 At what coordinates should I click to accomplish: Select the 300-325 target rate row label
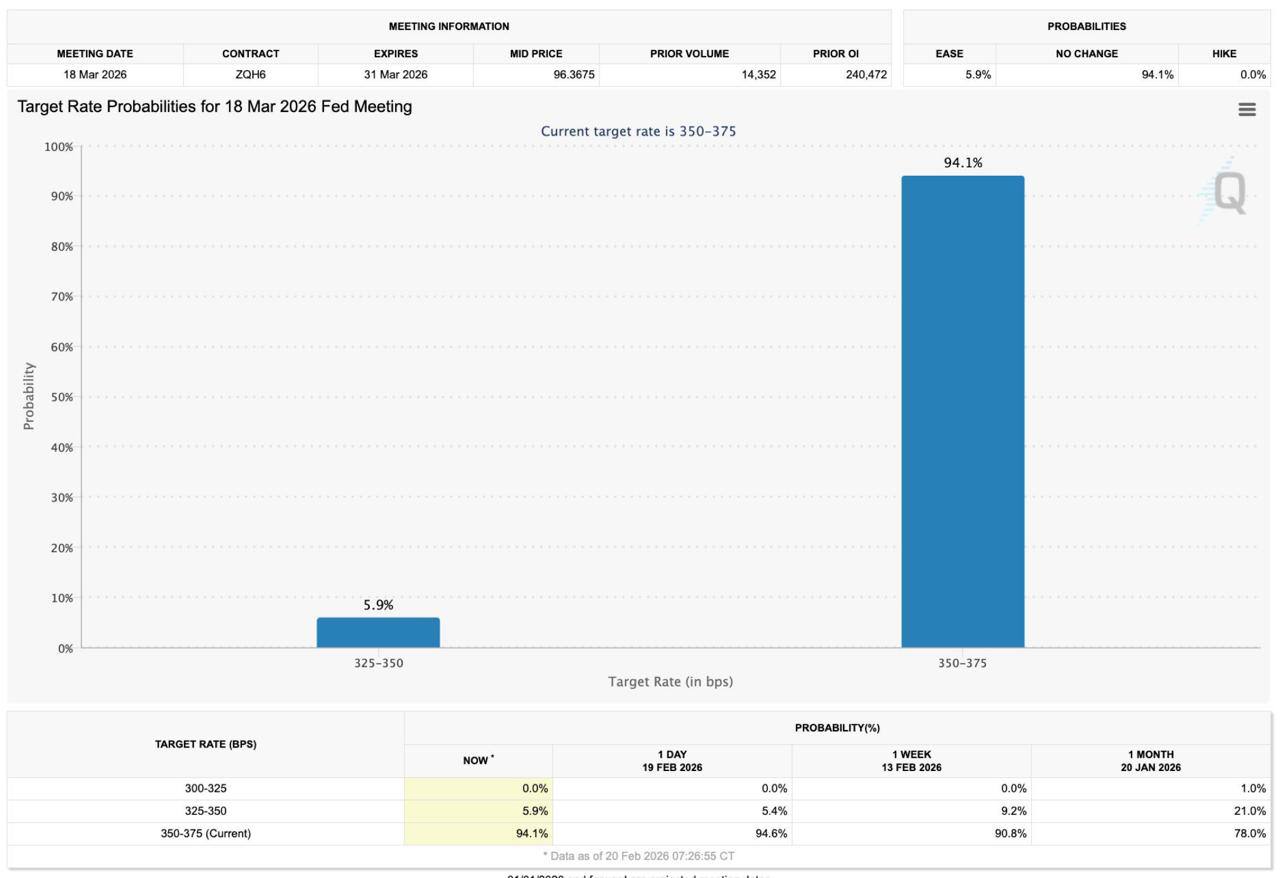(205, 789)
